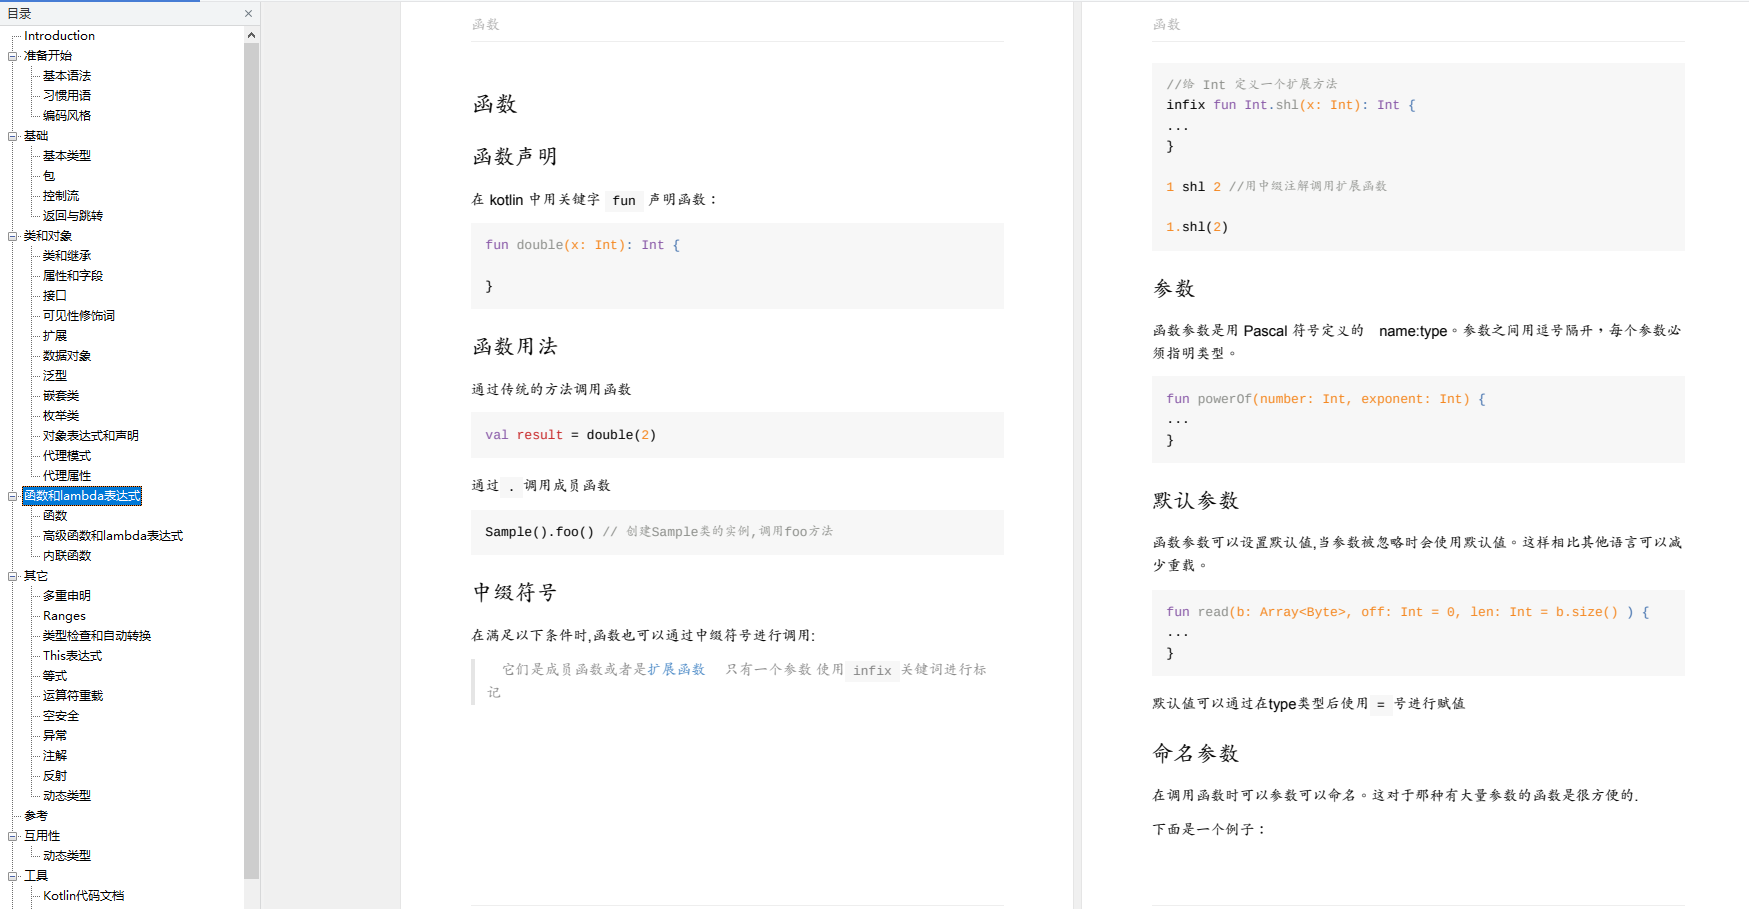Collapse the 其它 tree node

pos(13,576)
